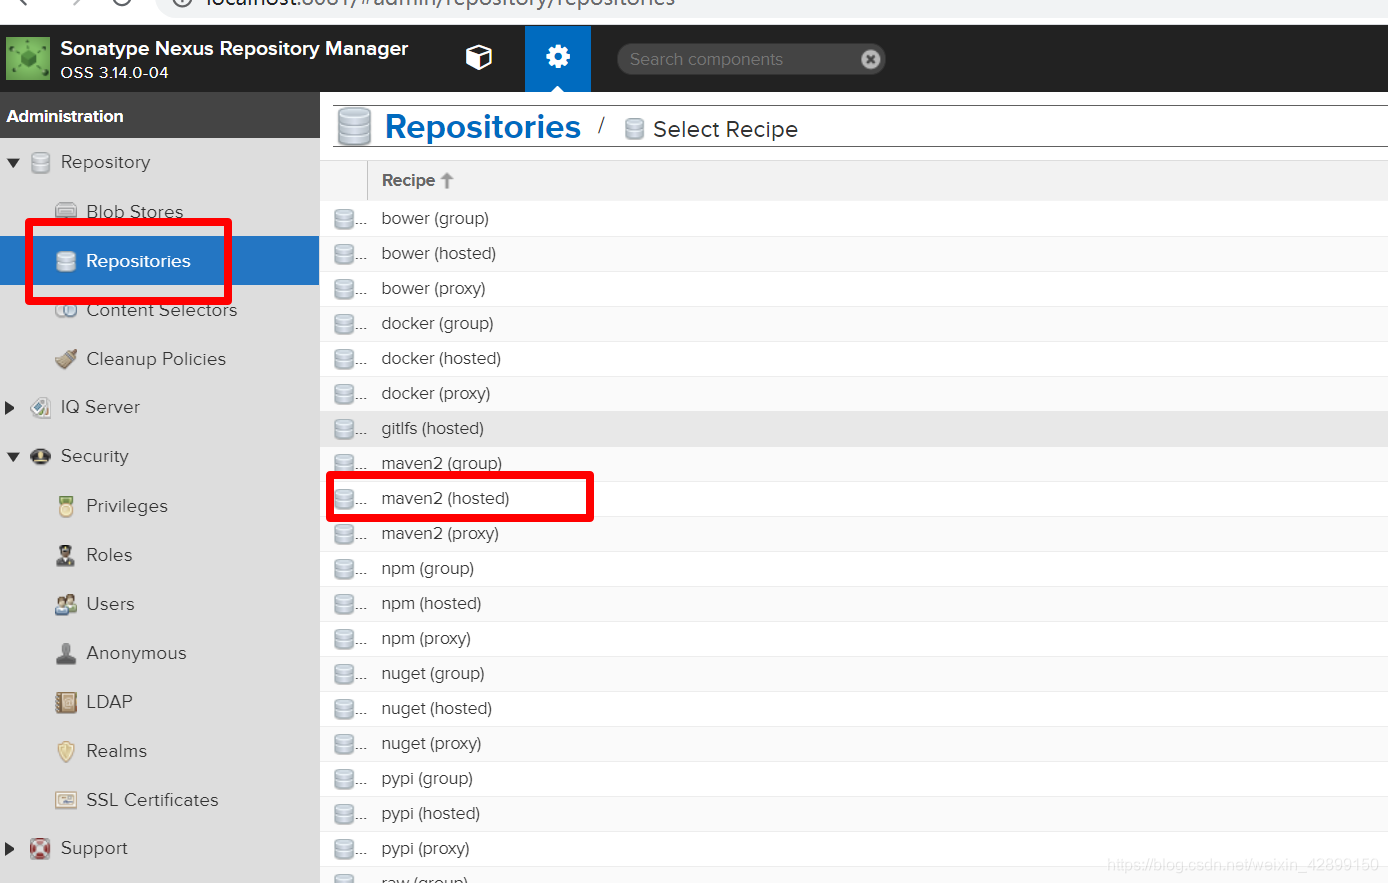Open the Administration gear icon
1388x883 pixels.
(x=558, y=58)
